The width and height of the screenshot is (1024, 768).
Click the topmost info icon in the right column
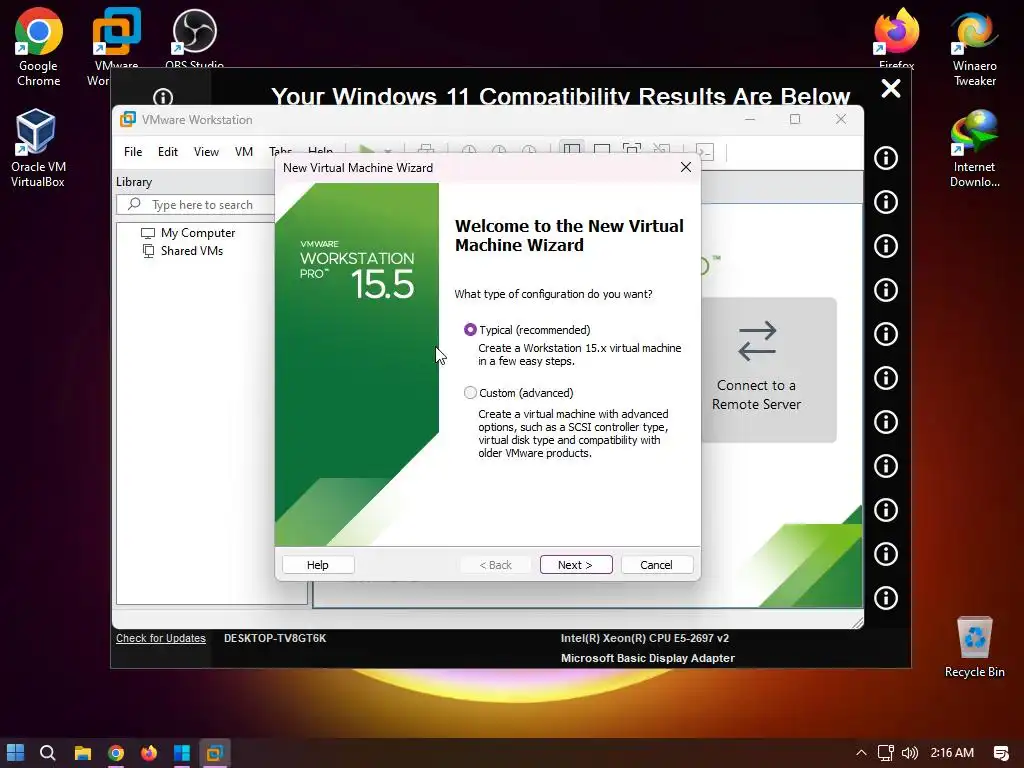click(886, 158)
